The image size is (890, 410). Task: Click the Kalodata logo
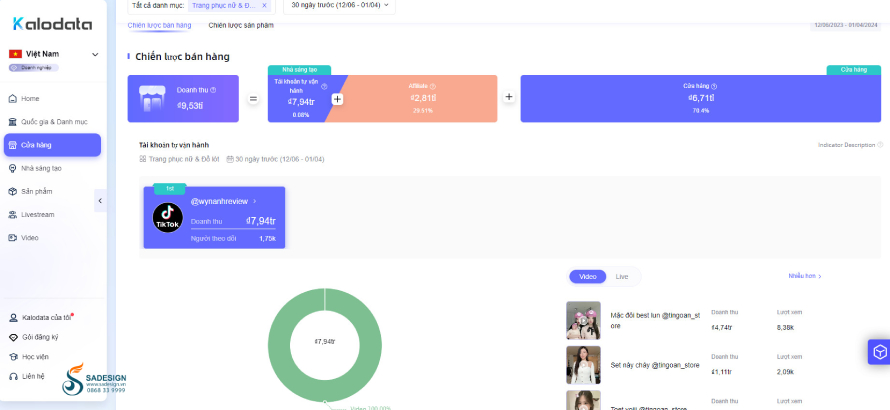point(52,24)
